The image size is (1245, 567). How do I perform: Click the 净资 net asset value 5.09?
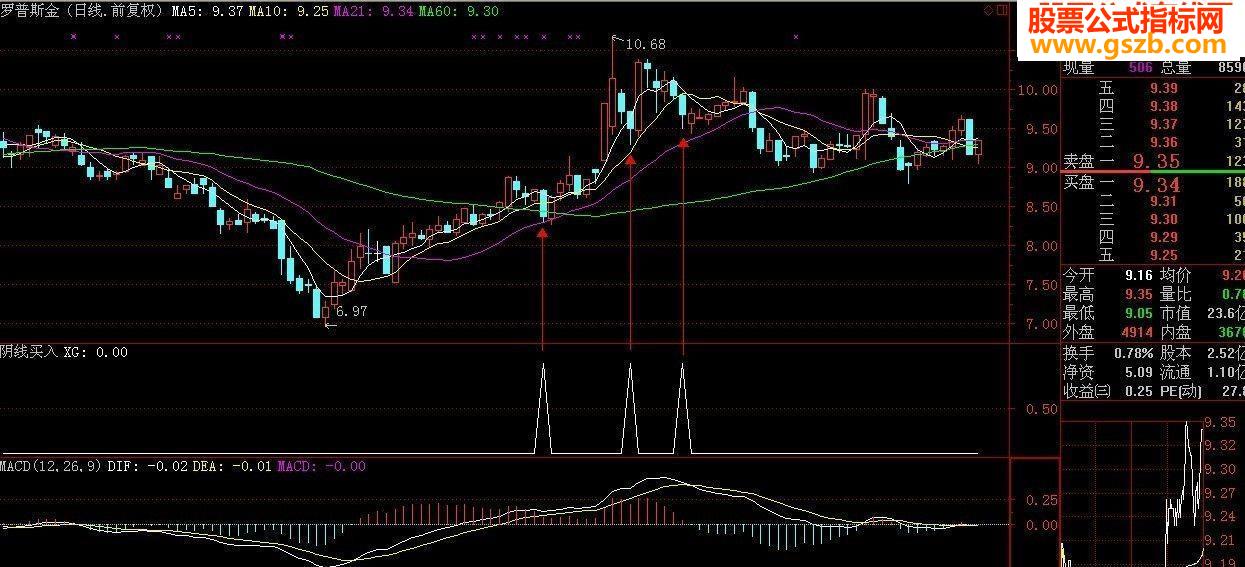1138,372
